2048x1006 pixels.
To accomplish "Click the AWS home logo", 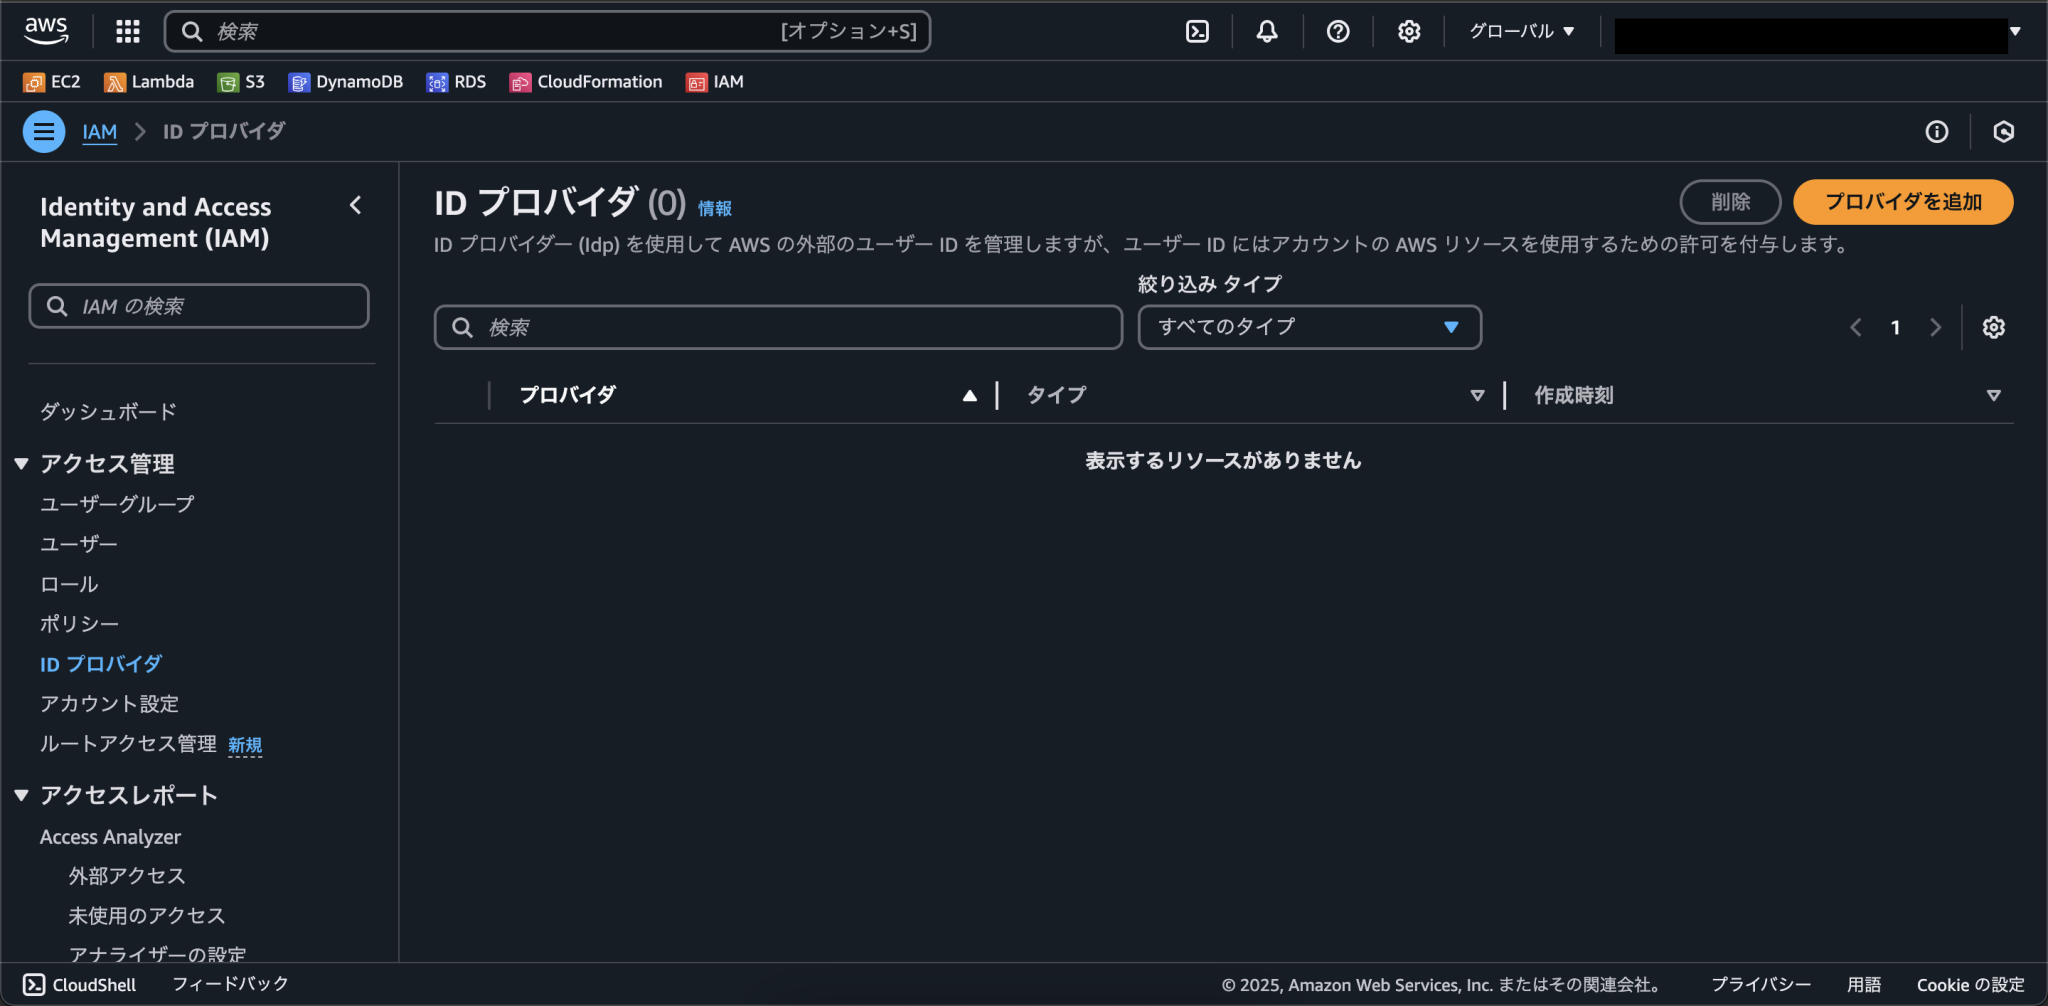I will (x=46, y=31).
